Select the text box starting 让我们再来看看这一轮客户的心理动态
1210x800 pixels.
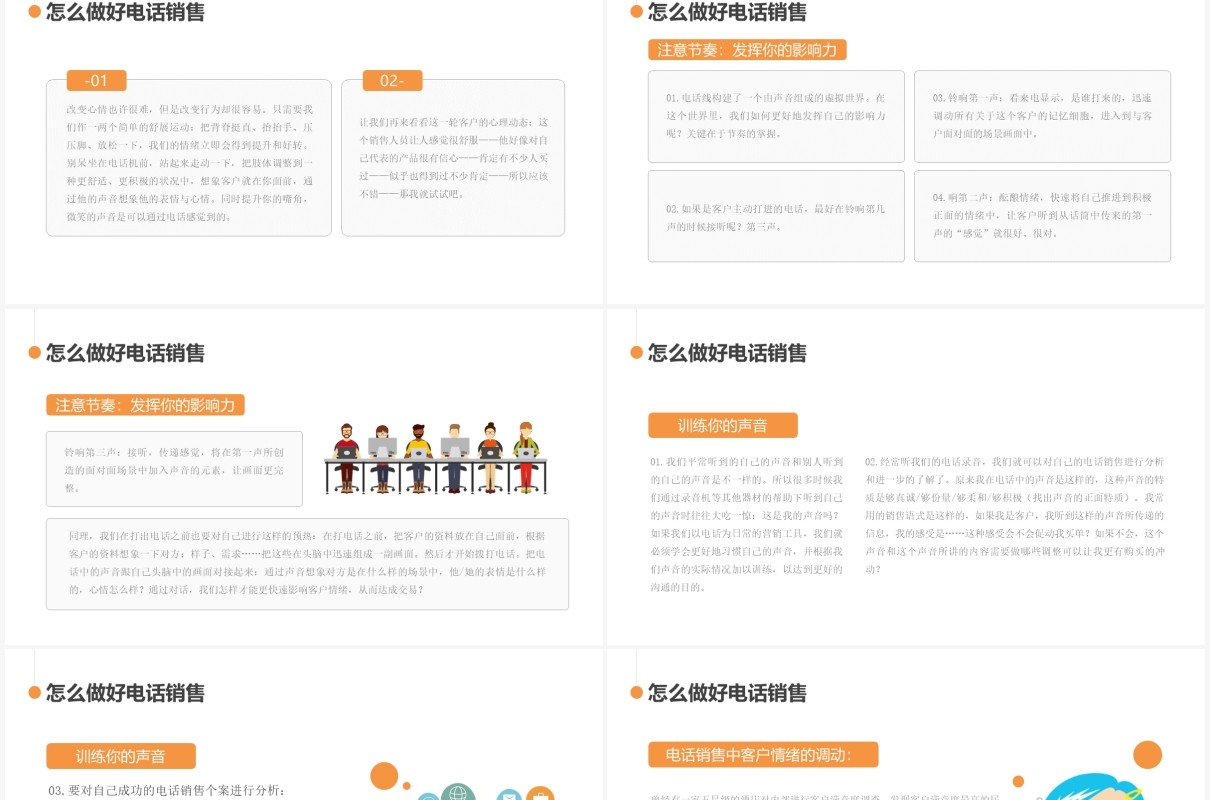pos(453,158)
